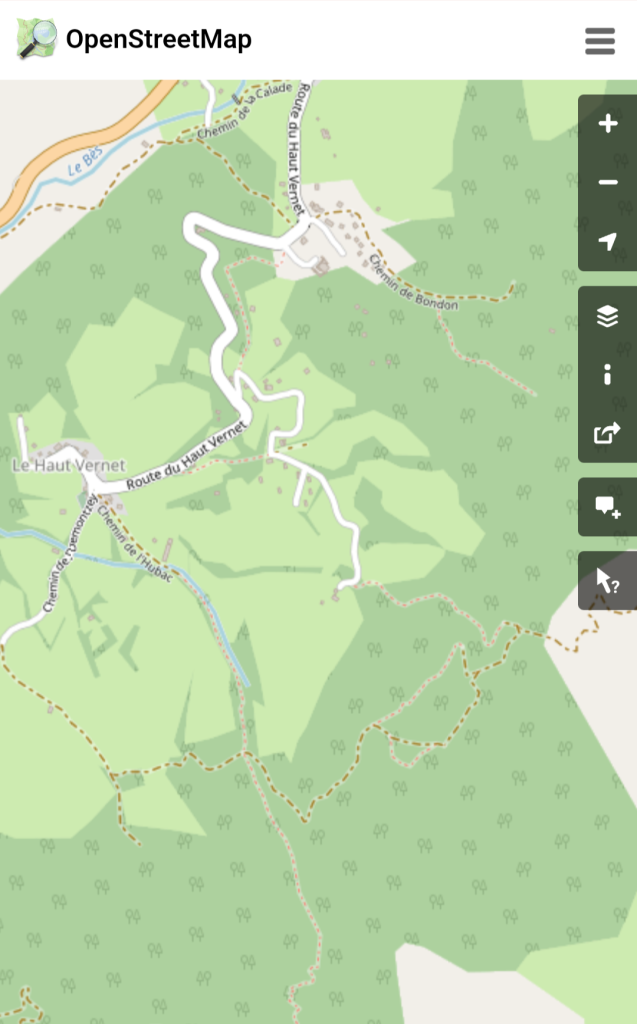The height and width of the screenshot is (1024, 637).
Task: Open the share map panel
Action: click(608, 433)
